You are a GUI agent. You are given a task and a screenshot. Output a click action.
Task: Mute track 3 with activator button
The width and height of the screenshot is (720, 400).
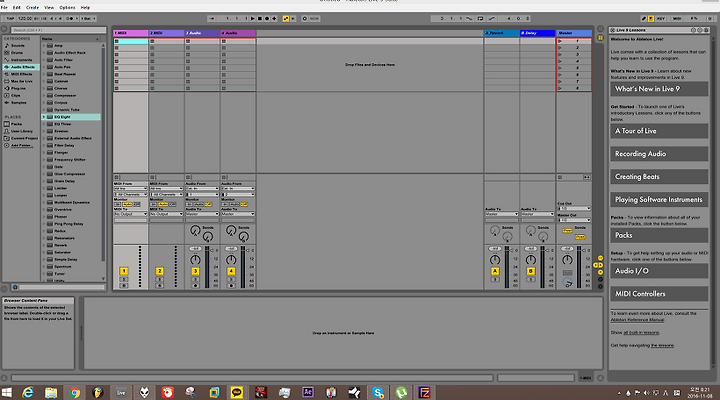[195, 271]
